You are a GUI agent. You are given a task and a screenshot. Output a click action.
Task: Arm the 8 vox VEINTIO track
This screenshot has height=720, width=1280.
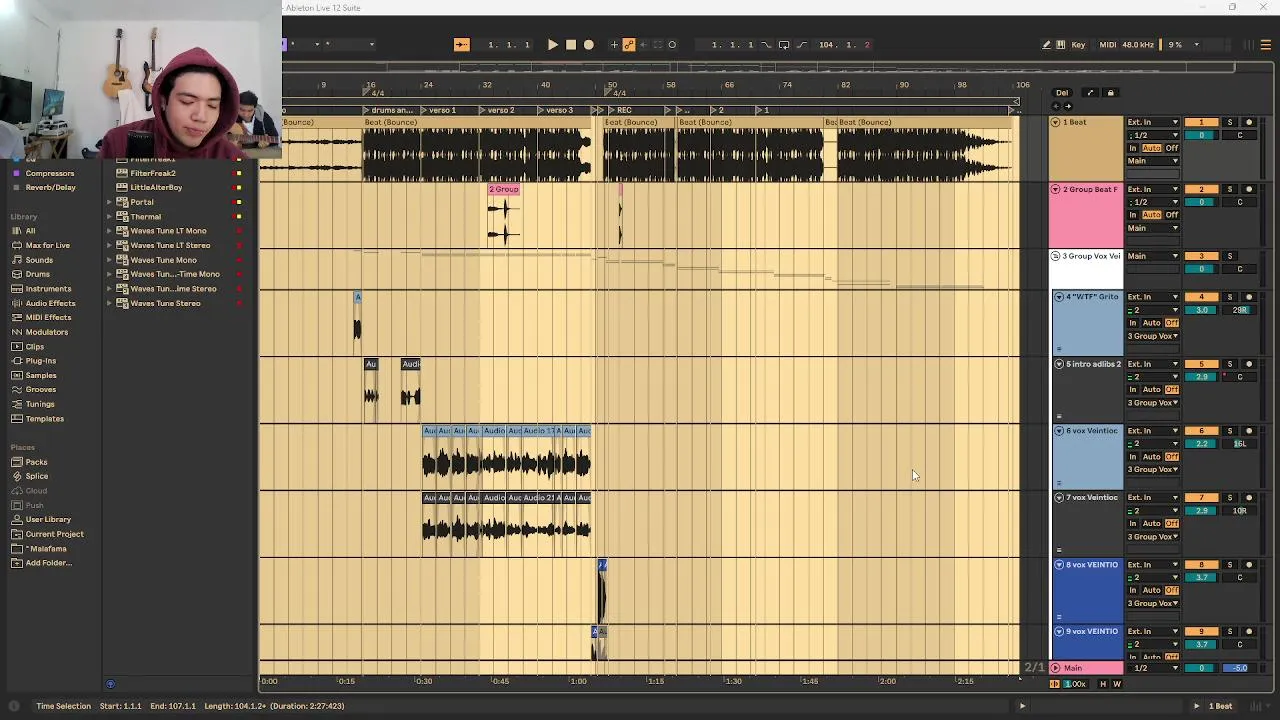1248,565
